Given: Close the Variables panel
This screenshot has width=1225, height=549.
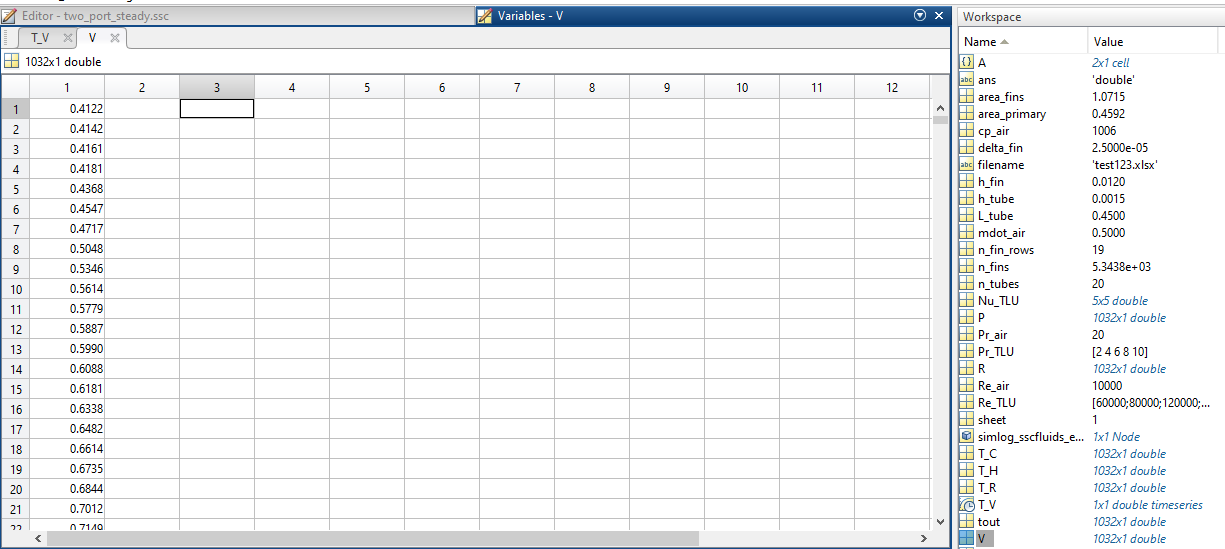Looking at the screenshot, I should point(939,16).
